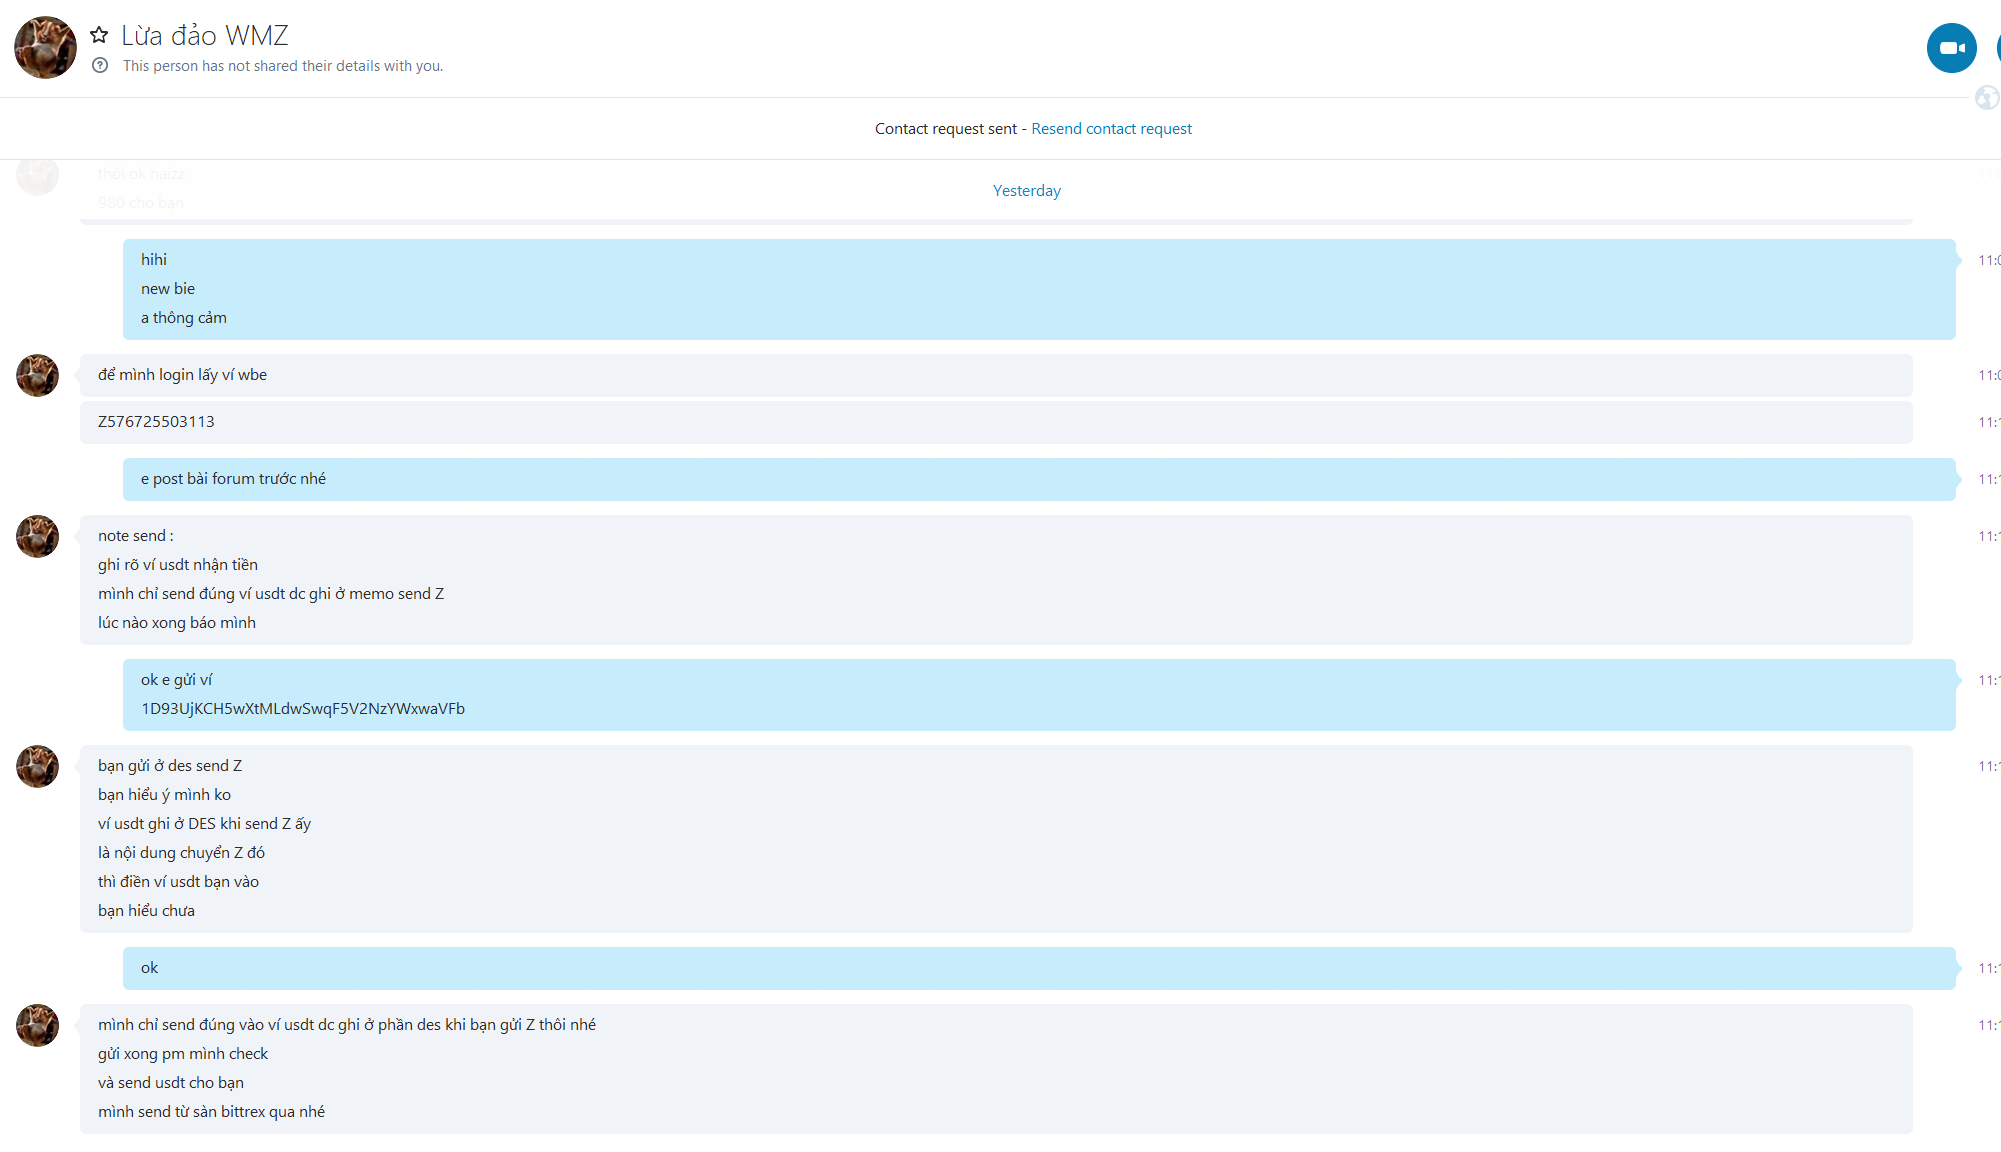Image resolution: width=2001 pixels, height=1152 pixels.
Task: Click the 'hihi new bie' message bubble
Action: [168, 289]
